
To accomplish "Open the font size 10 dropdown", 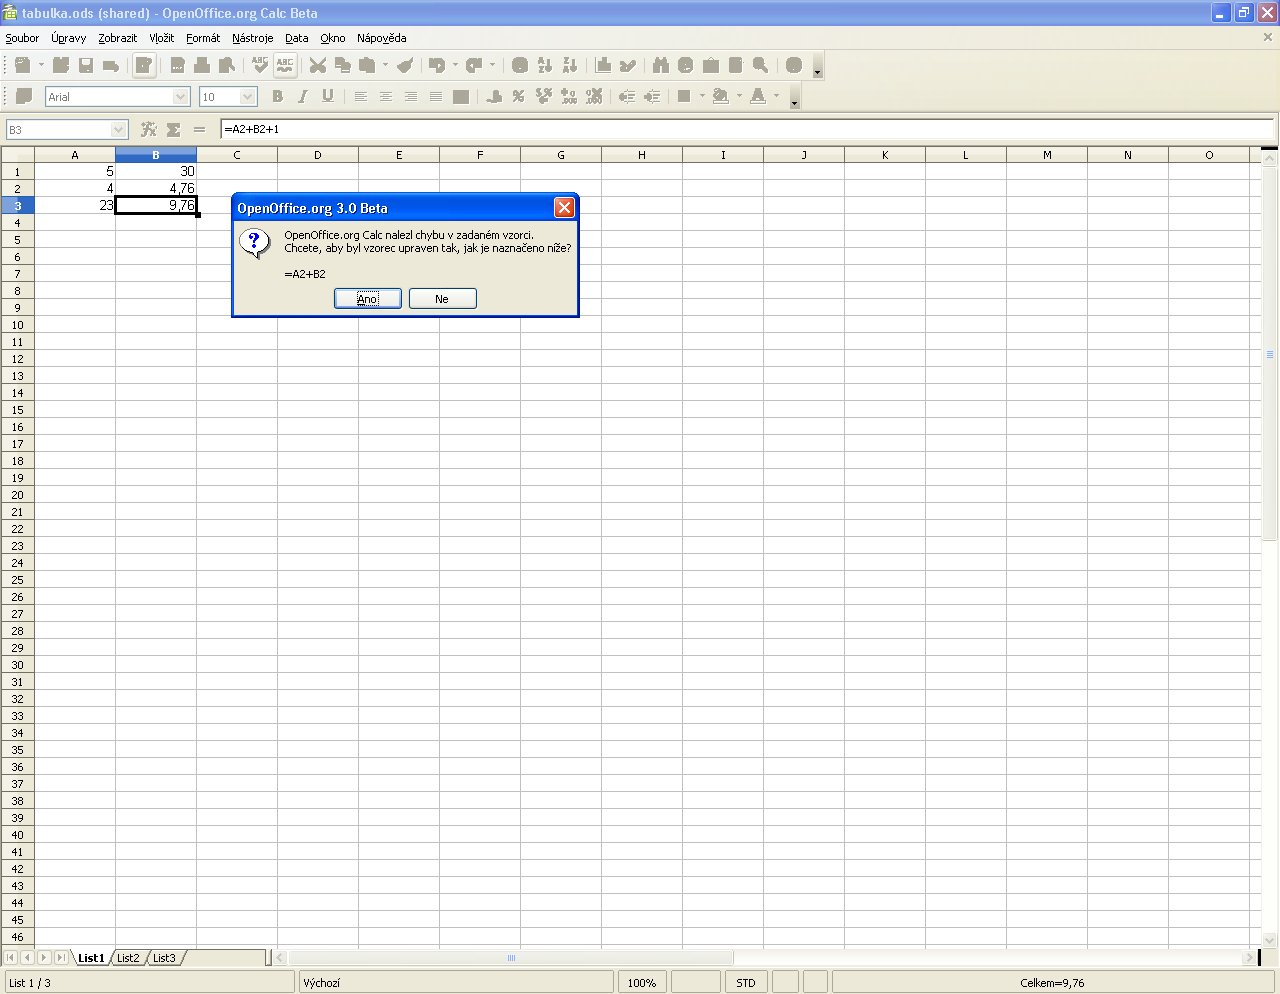I will (248, 97).
